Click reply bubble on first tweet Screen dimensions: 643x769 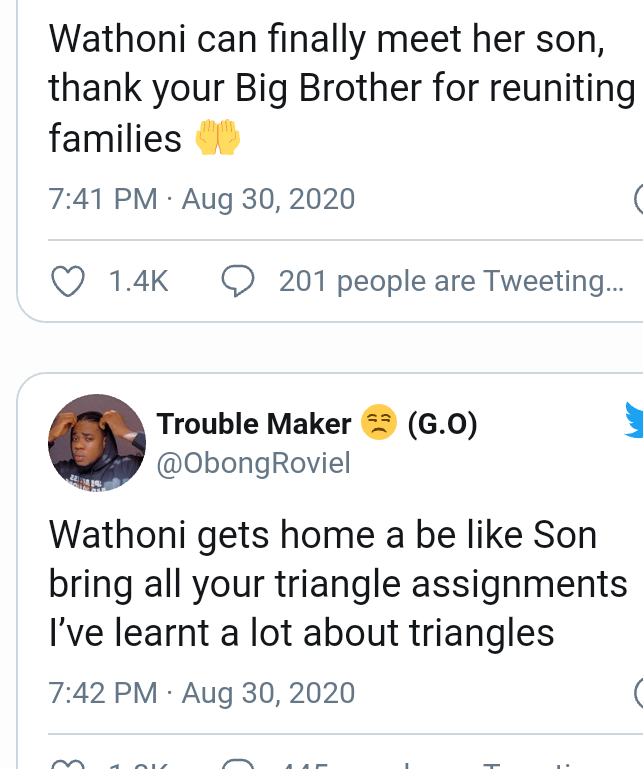[237, 283]
